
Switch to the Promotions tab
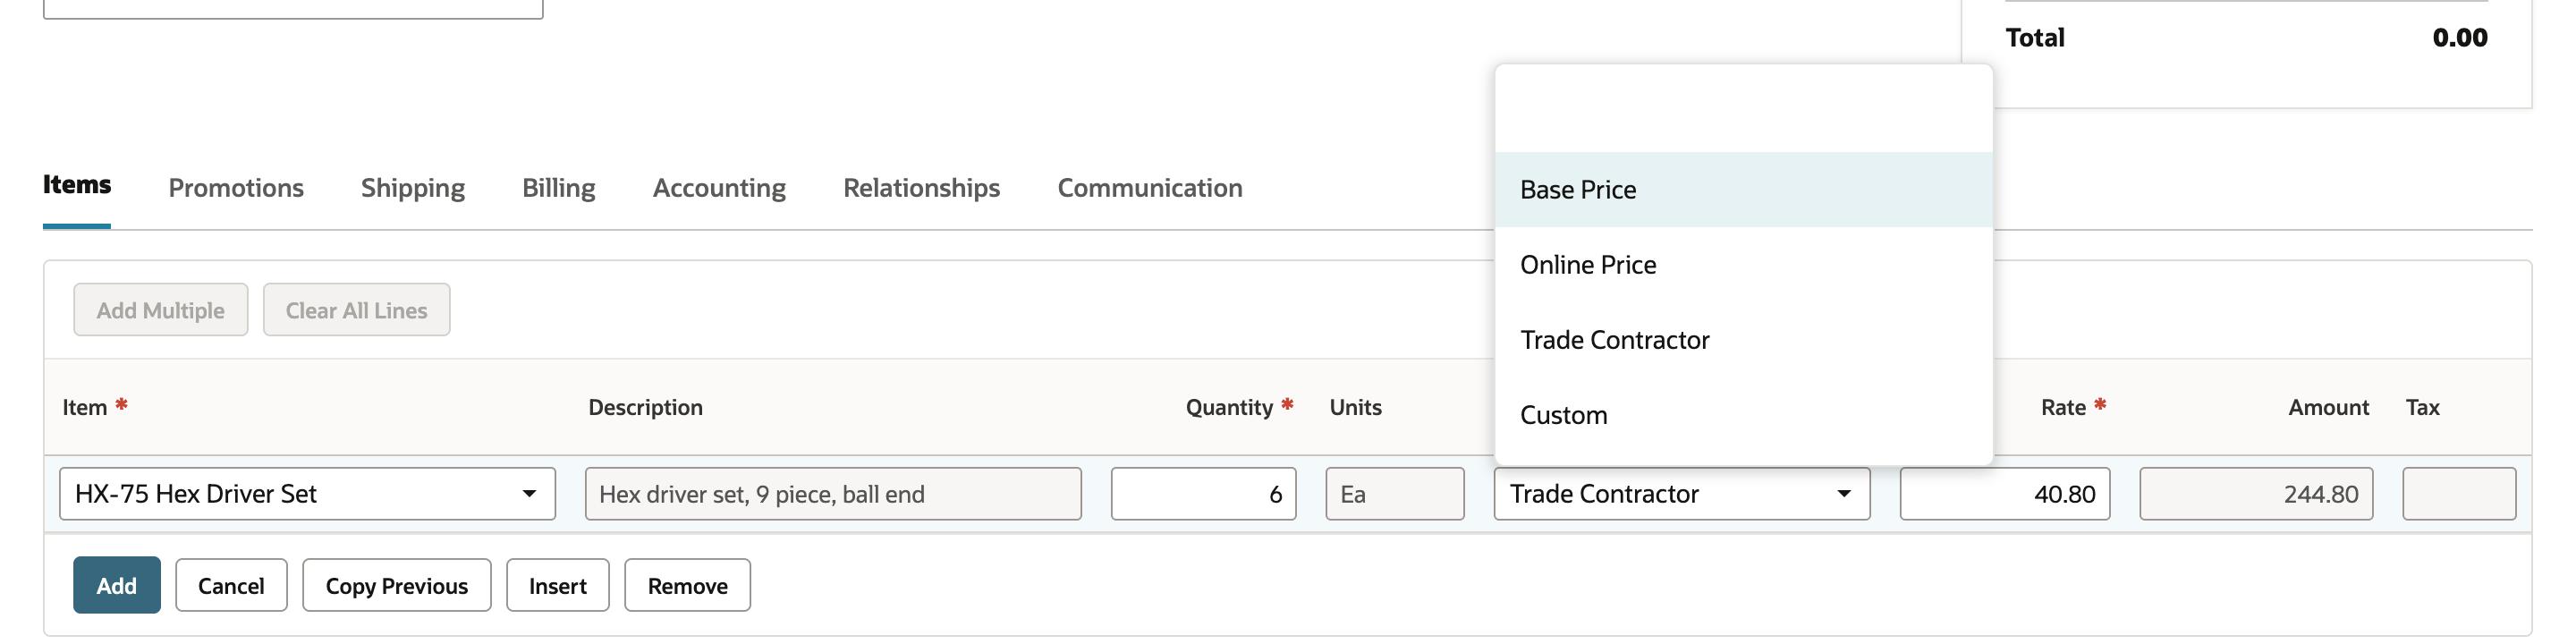(x=236, y=188)
